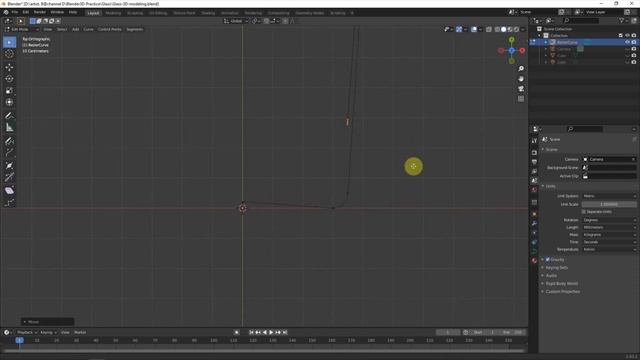Open the Tool properties tab icon
The height and width of the screenshot is (360, 640).
(x=534, y=140)
